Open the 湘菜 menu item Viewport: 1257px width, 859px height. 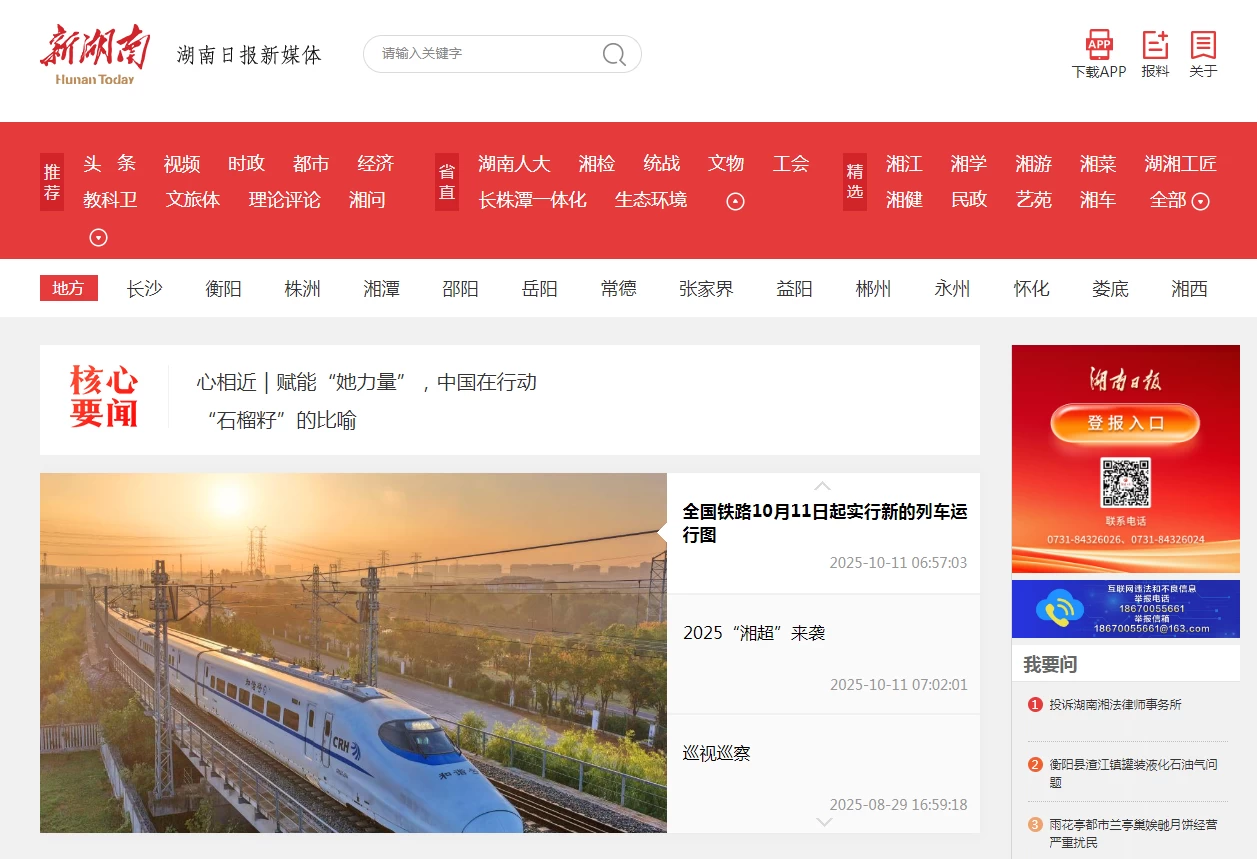1098,164
